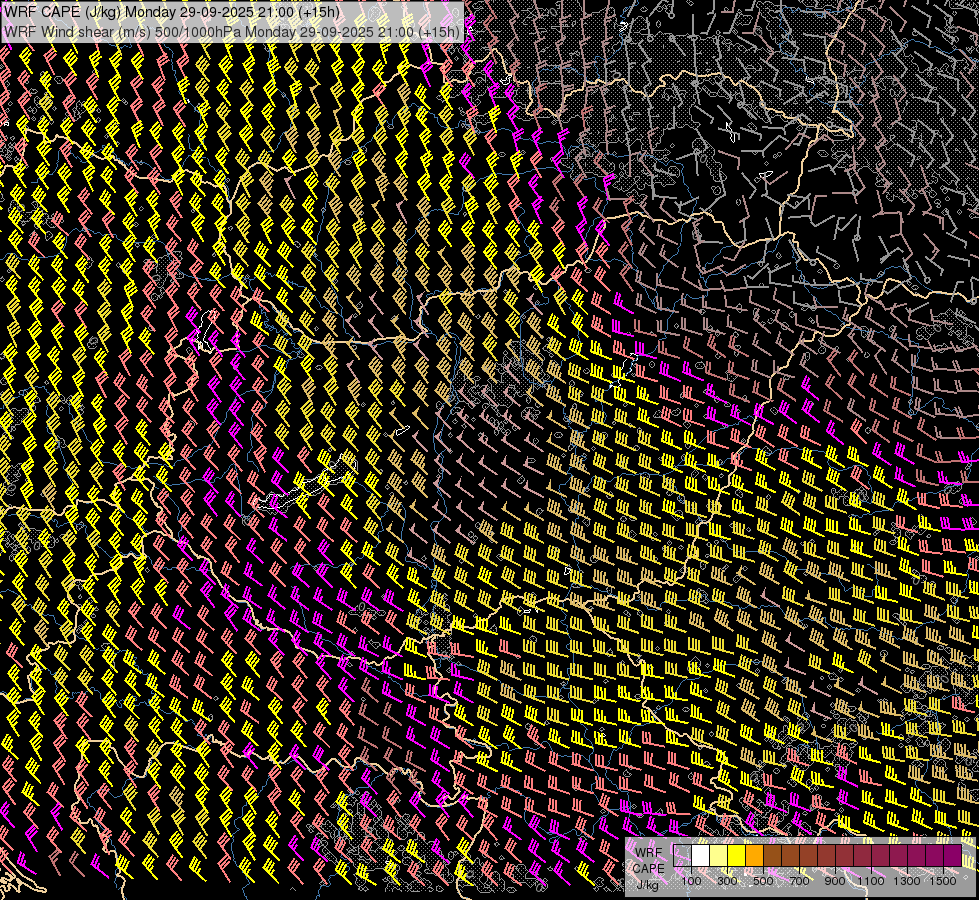
Task: Pick the bright yellow legend swatch
Action: [x=736, y=855]
